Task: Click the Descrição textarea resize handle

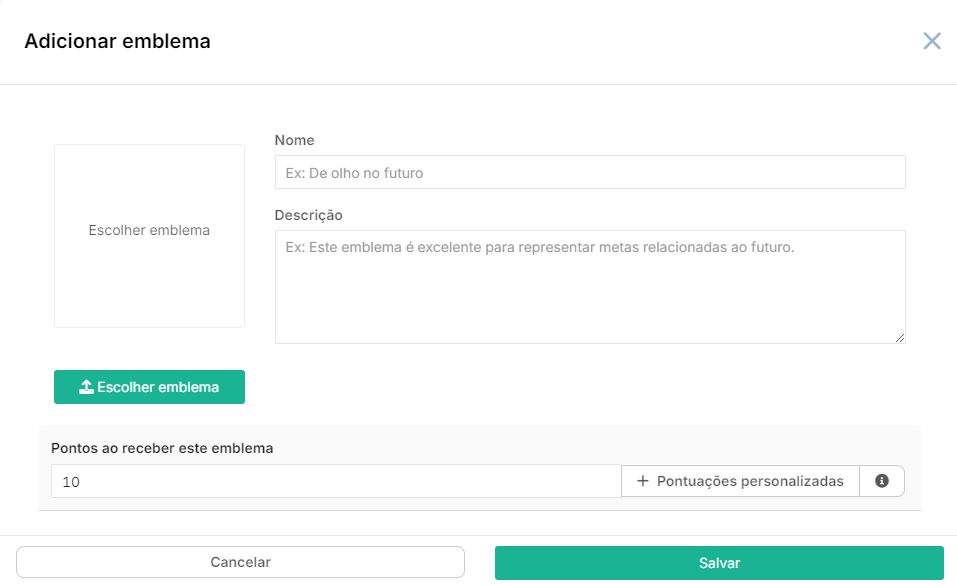Action: click(900, 338)
